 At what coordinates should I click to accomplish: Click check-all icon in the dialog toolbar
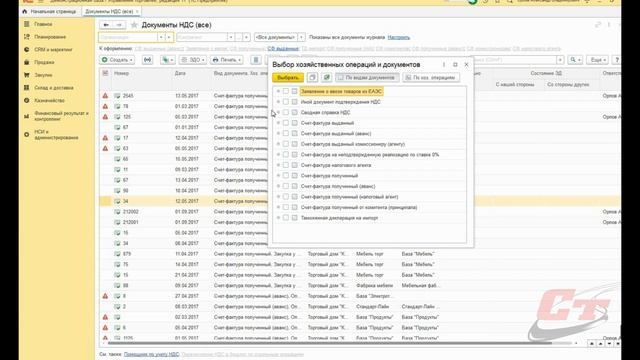point(326,77)
